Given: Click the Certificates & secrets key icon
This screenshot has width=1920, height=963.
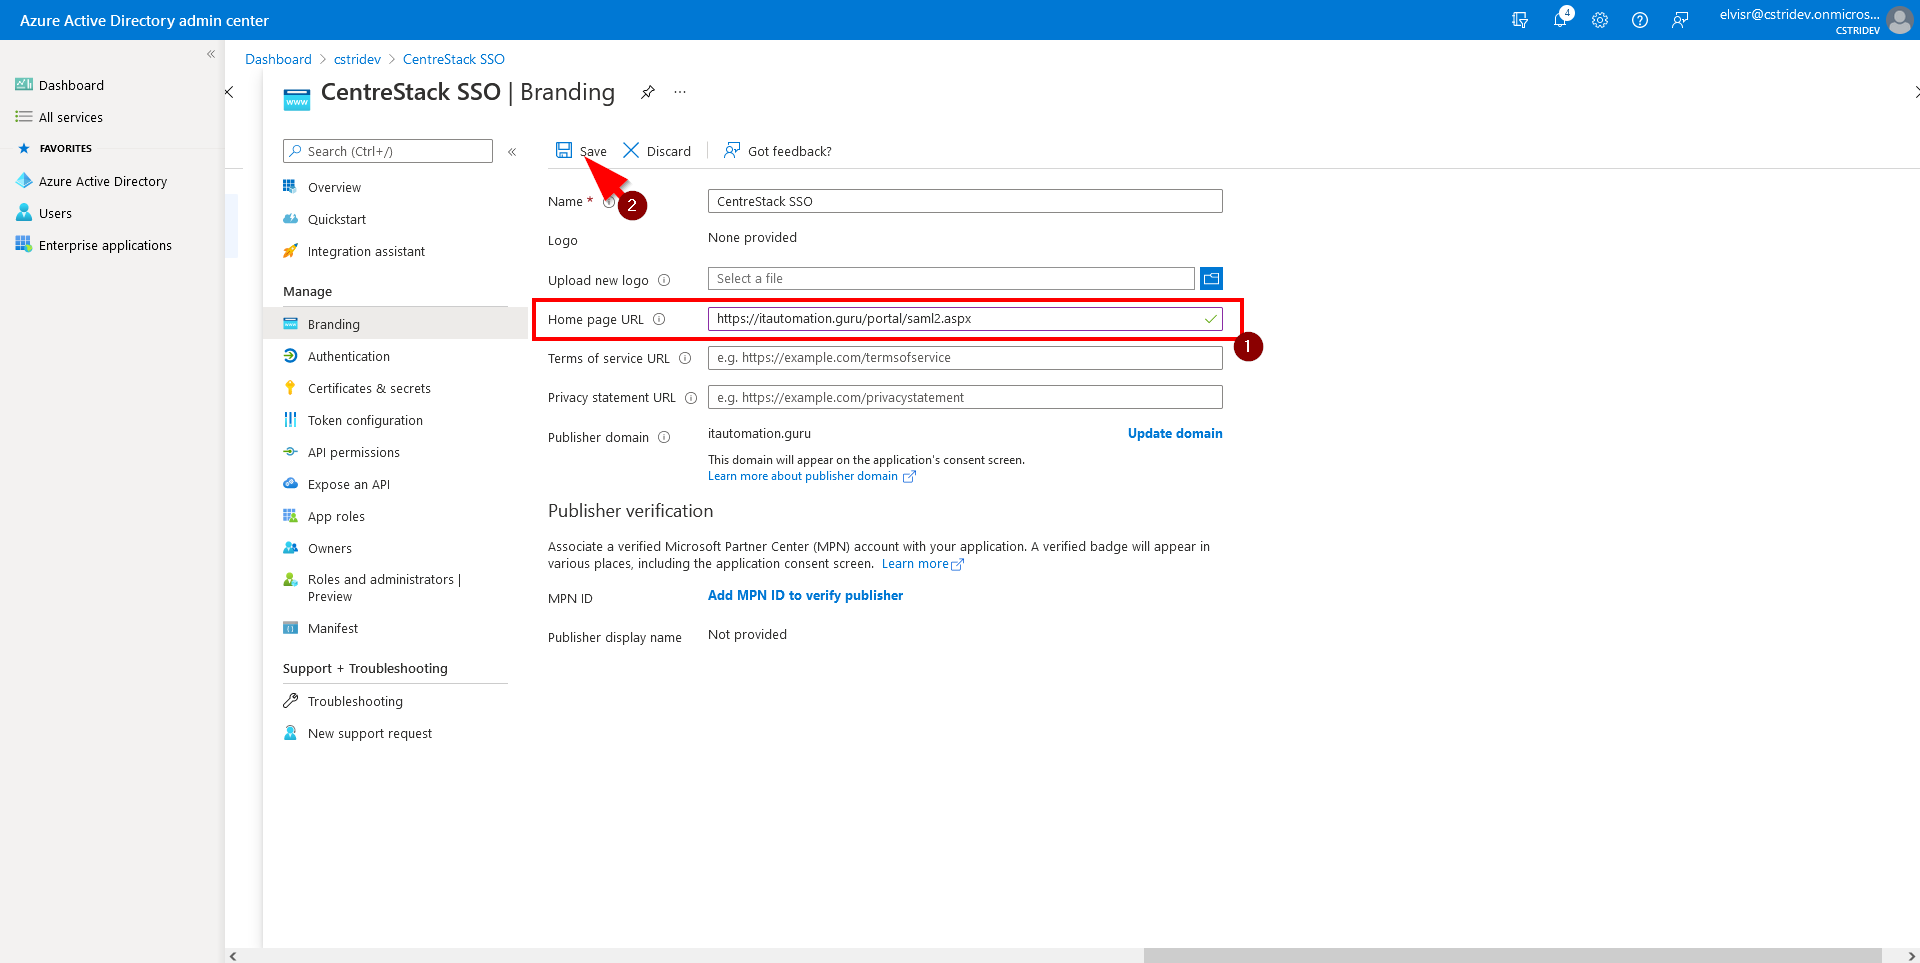Looking at the screenshot, I should click(x=291, y=388).
